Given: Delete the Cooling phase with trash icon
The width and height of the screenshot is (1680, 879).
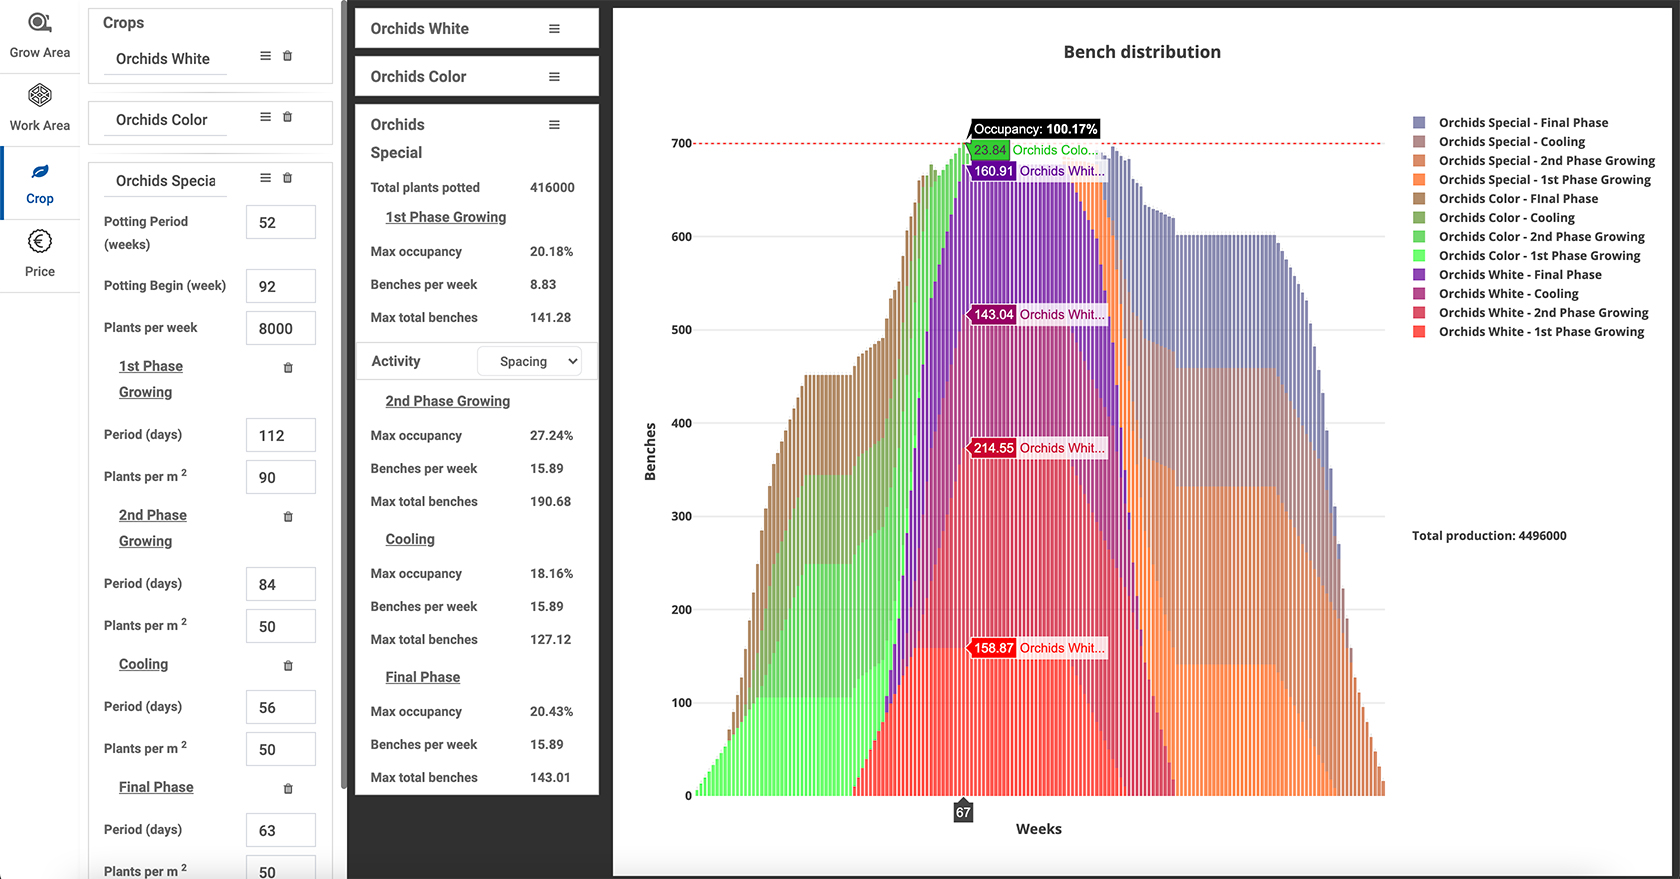Looking at the screenshot, I should pos(288,666).
